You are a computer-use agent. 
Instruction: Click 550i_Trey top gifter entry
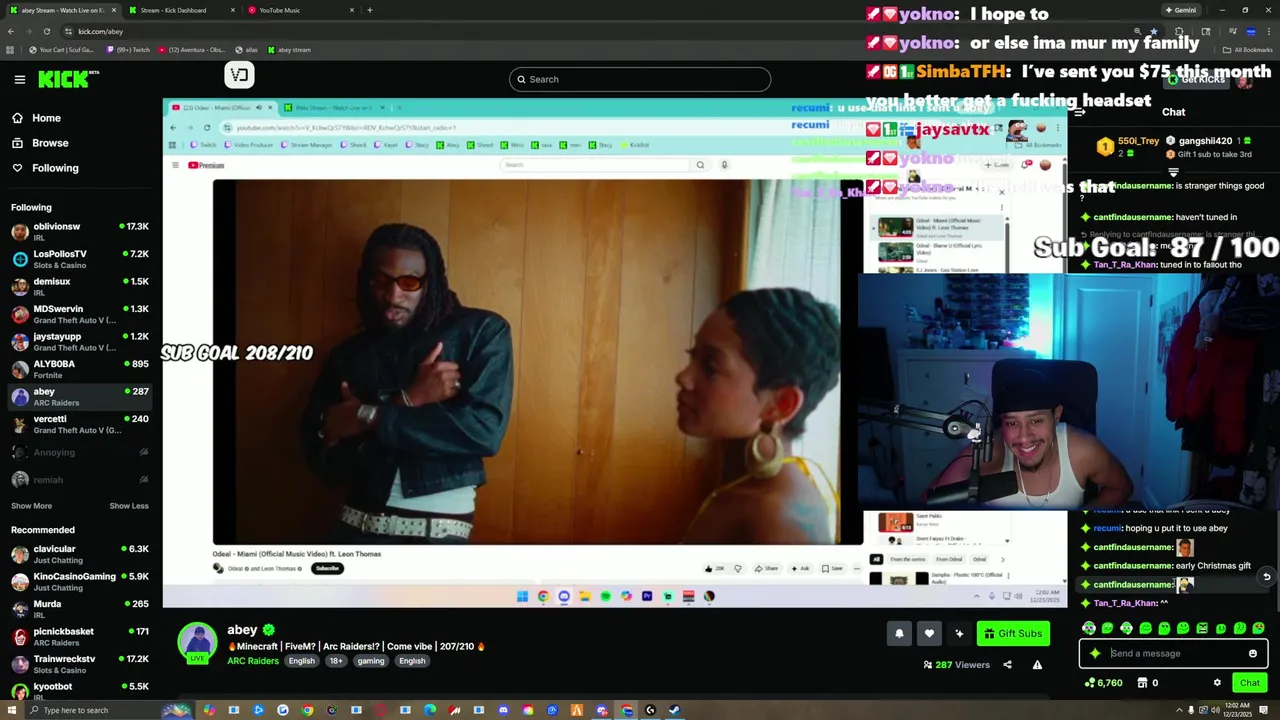tap(1128, 146)
